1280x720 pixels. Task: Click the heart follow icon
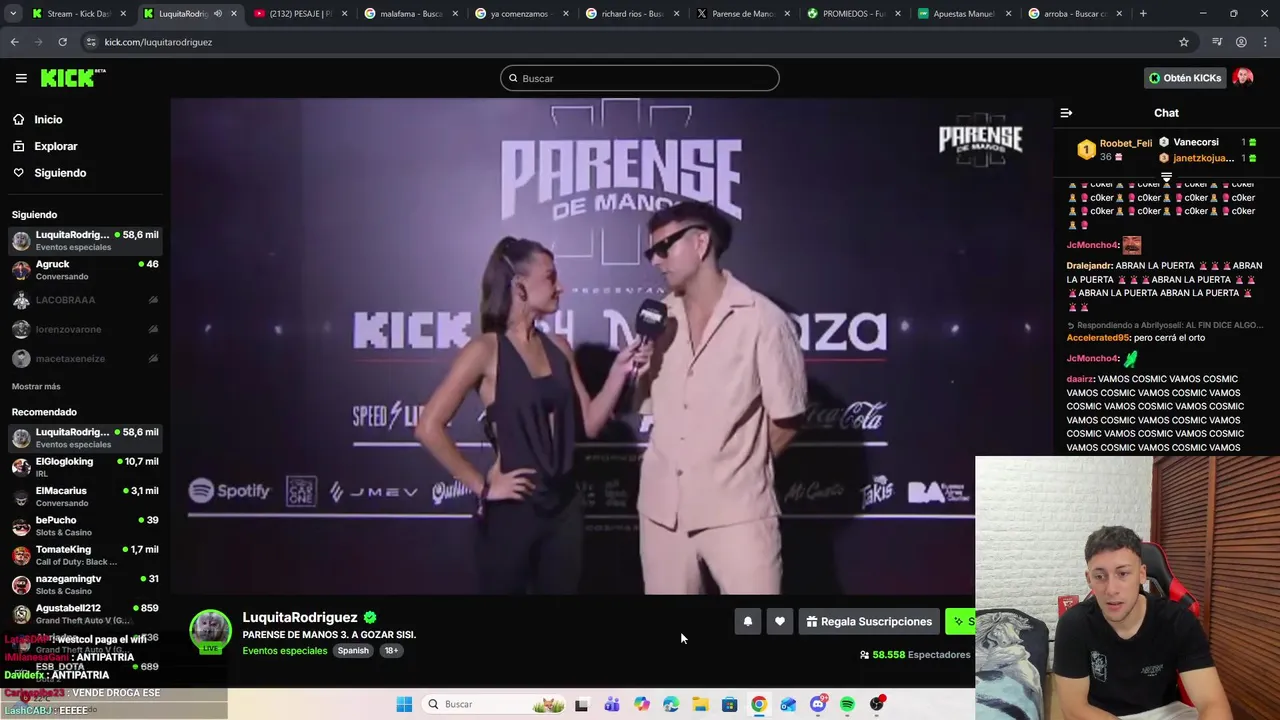780,622
